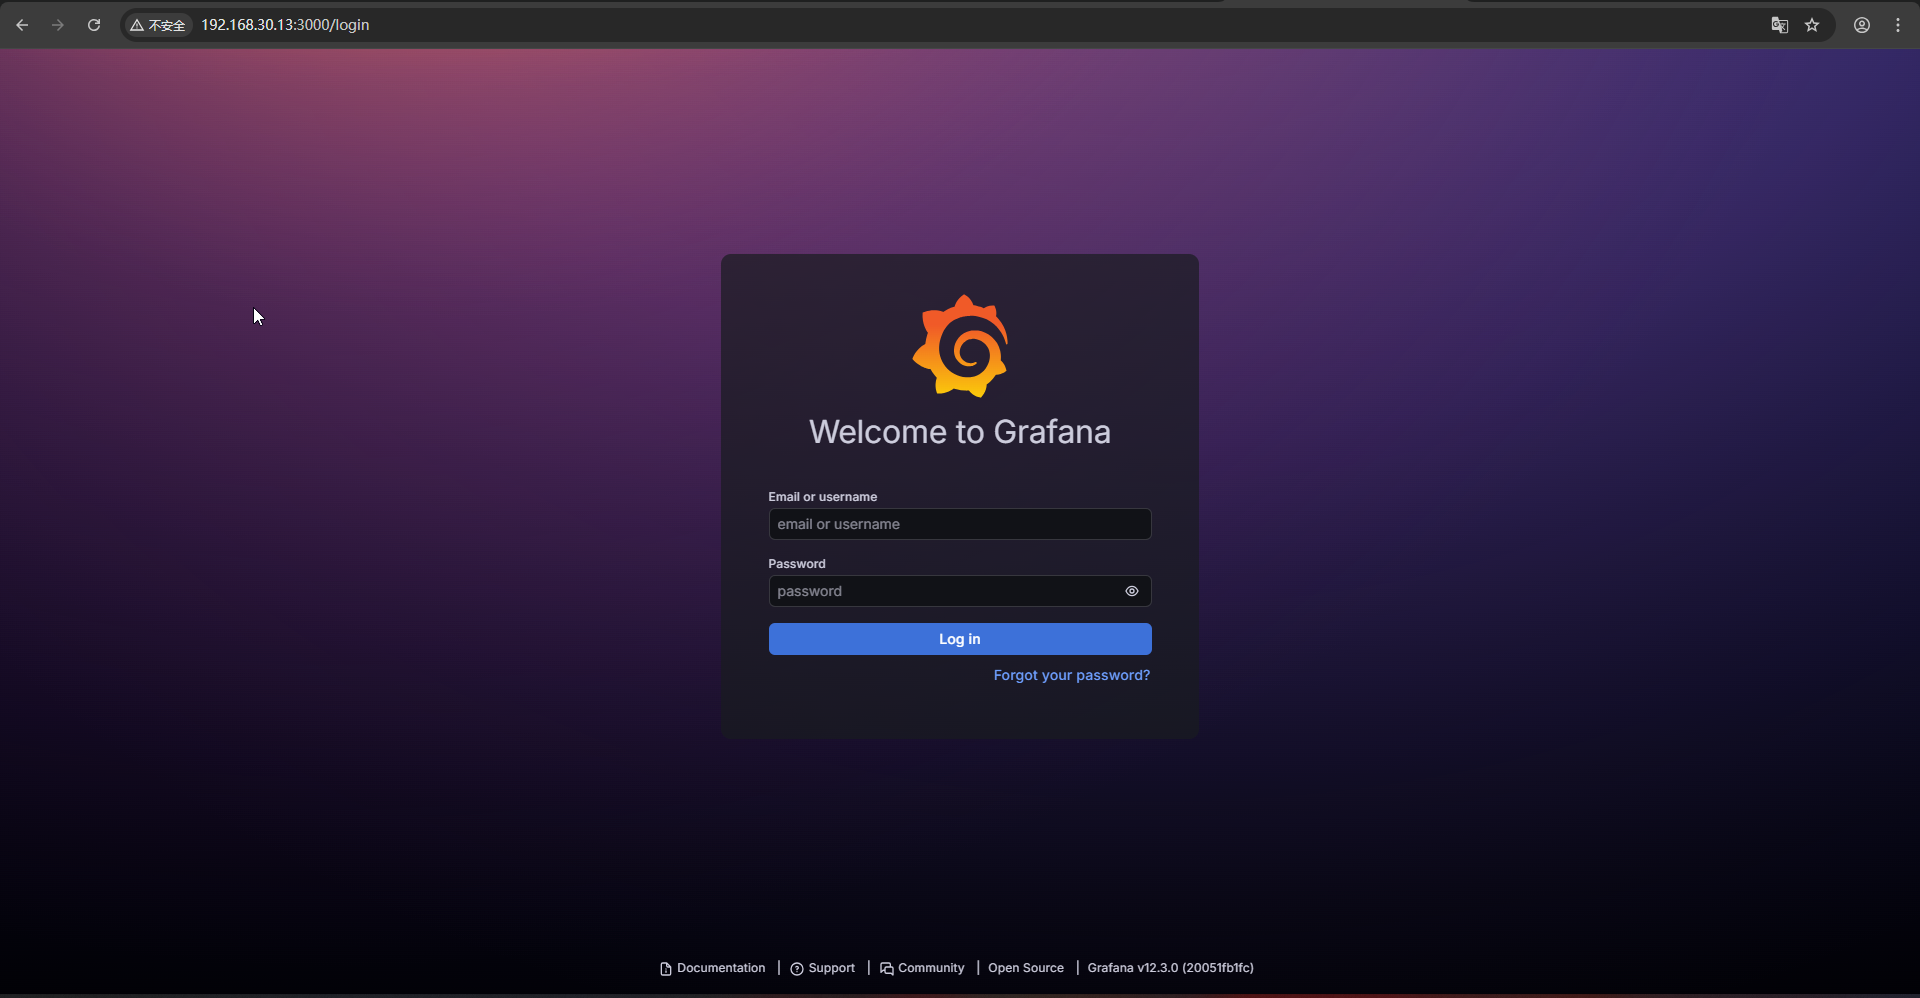
Task: Click the Grafana v12.3.0 version link
Action: [1171, 968]
